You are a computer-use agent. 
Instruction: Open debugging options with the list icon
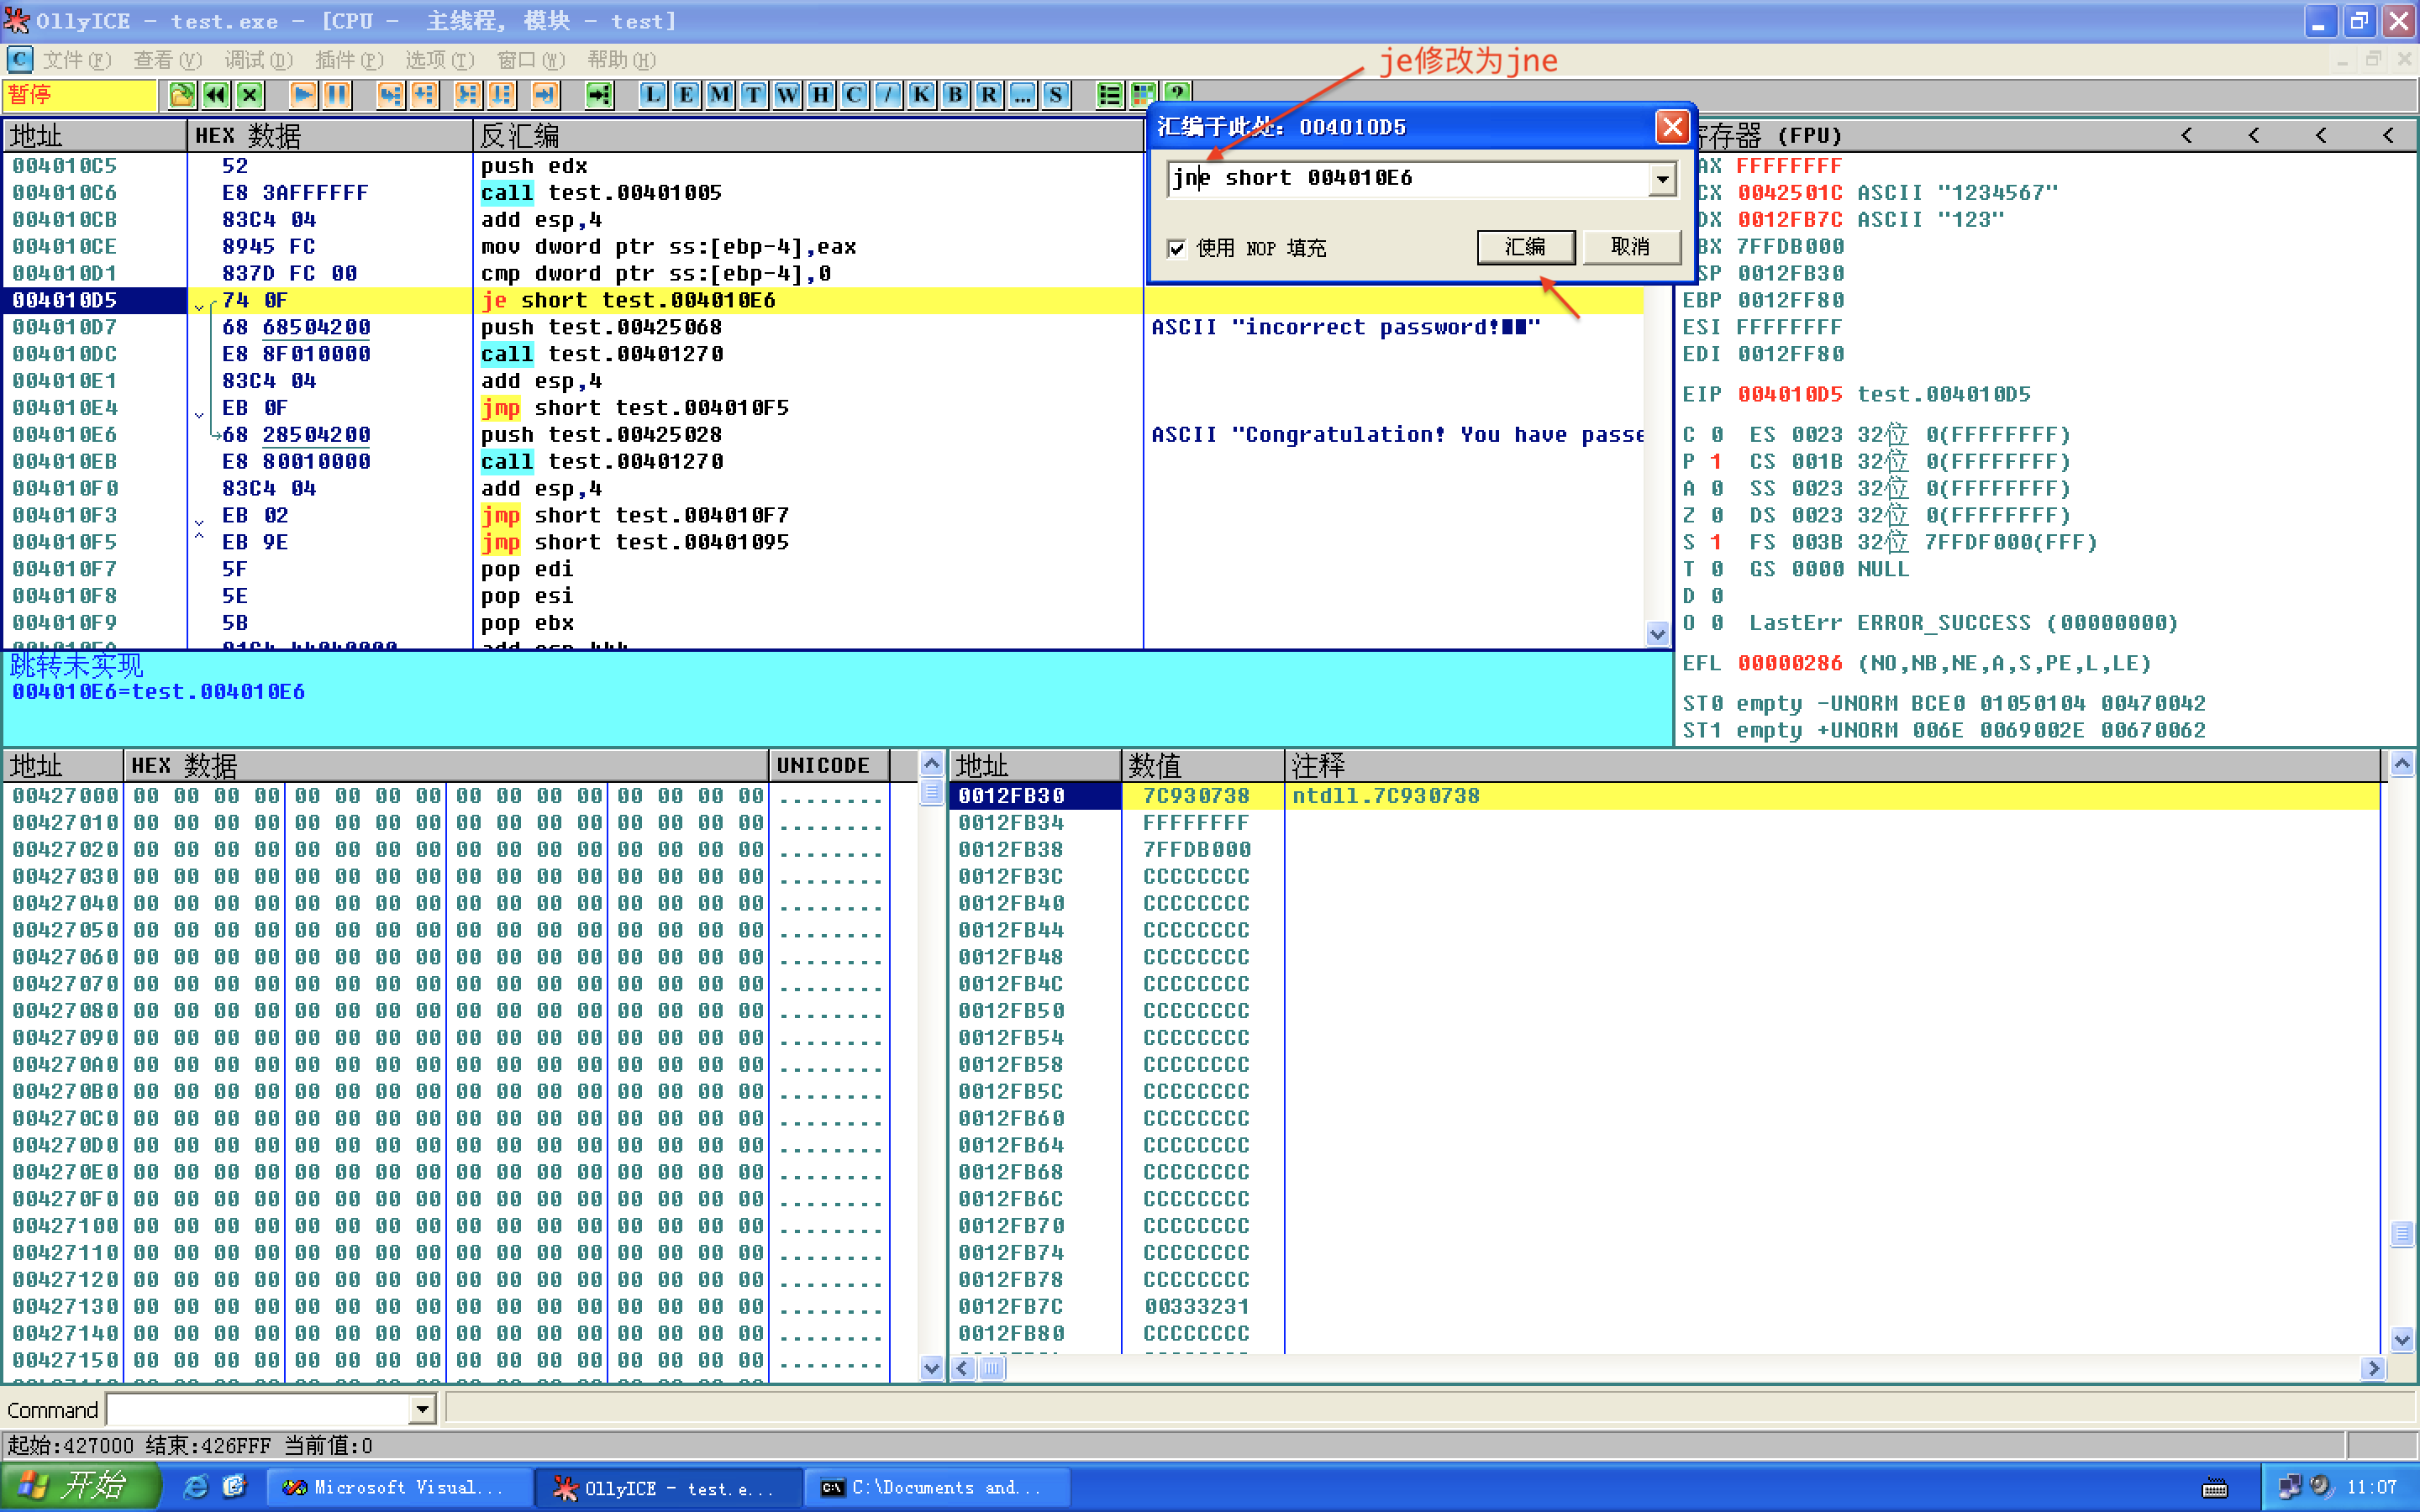pos(1110,95)
